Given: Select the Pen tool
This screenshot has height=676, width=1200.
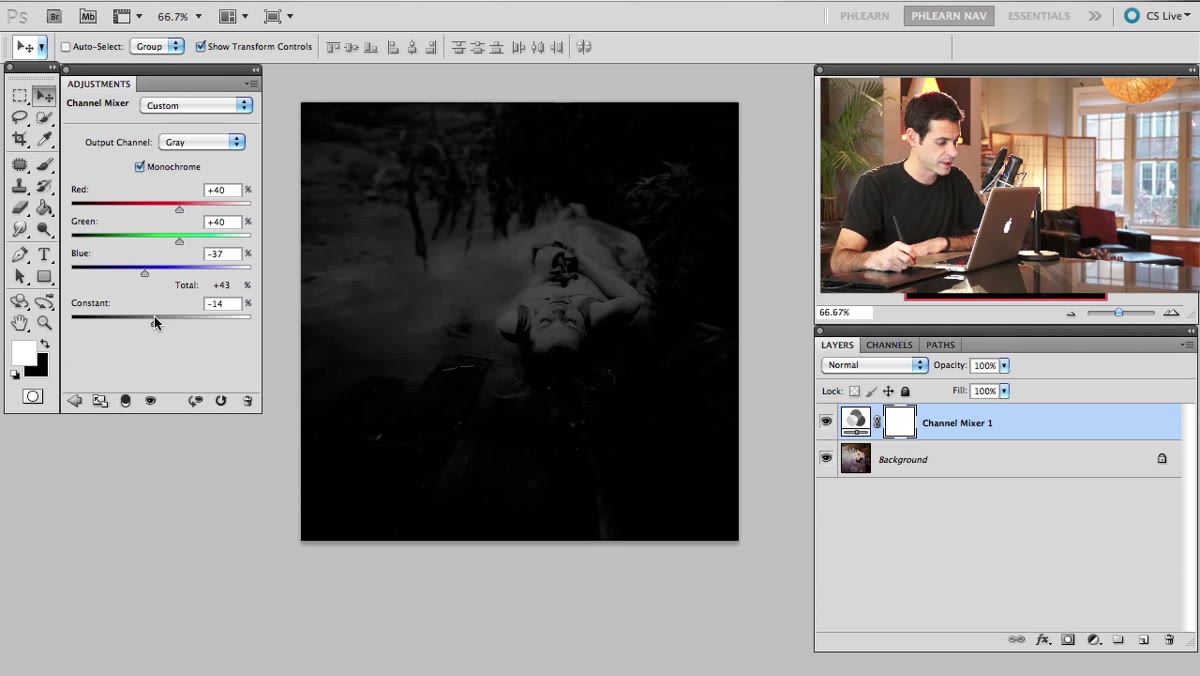Looking at the screenshot, I should 19,255.
